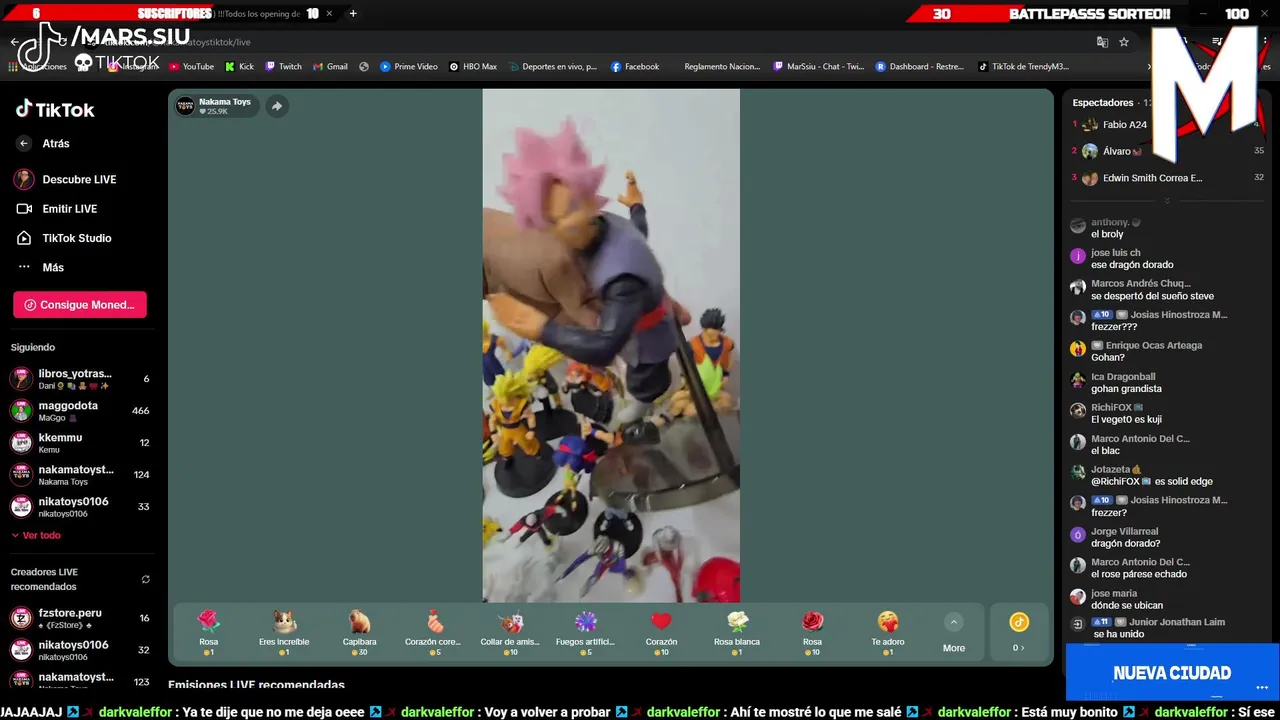Share the live stream with arrow icon
1280x720 pixels.
[277, 106]
